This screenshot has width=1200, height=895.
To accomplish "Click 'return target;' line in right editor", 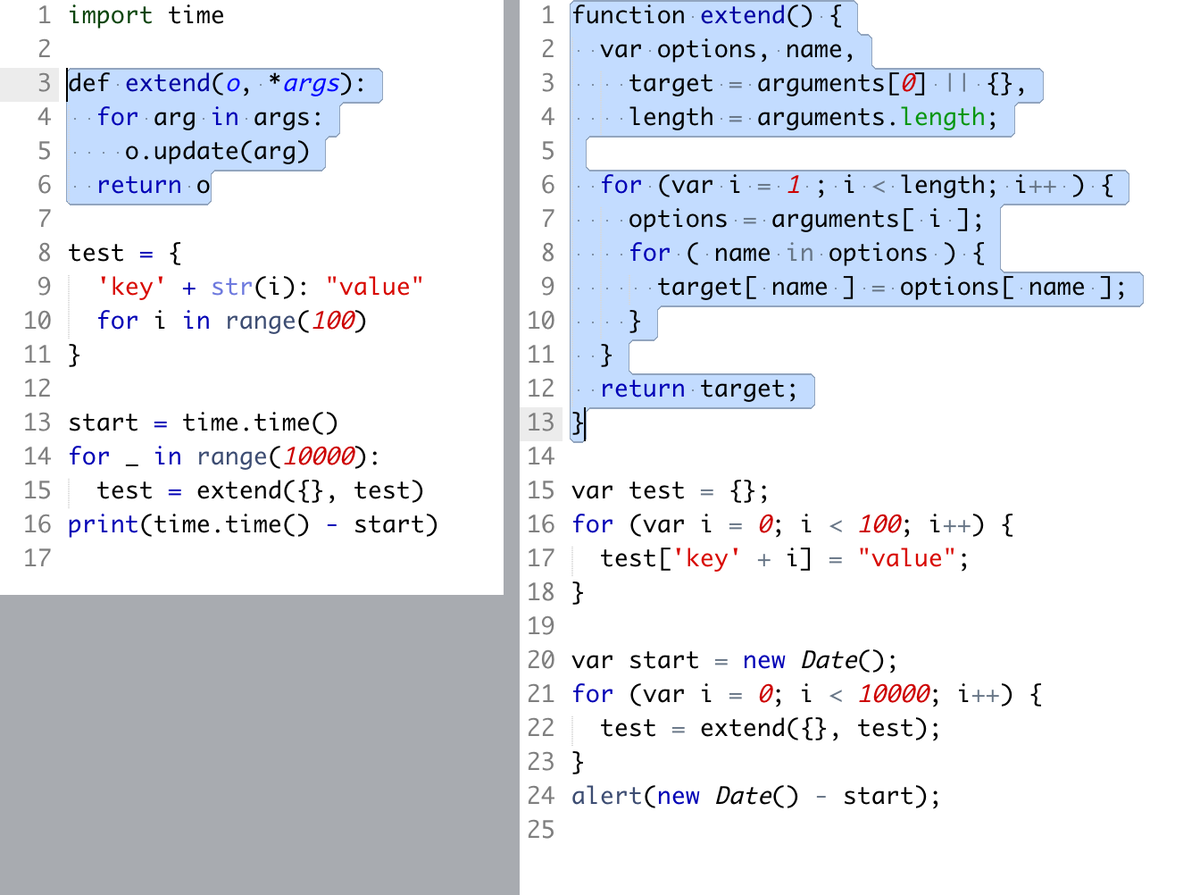I will pos(700,389).
